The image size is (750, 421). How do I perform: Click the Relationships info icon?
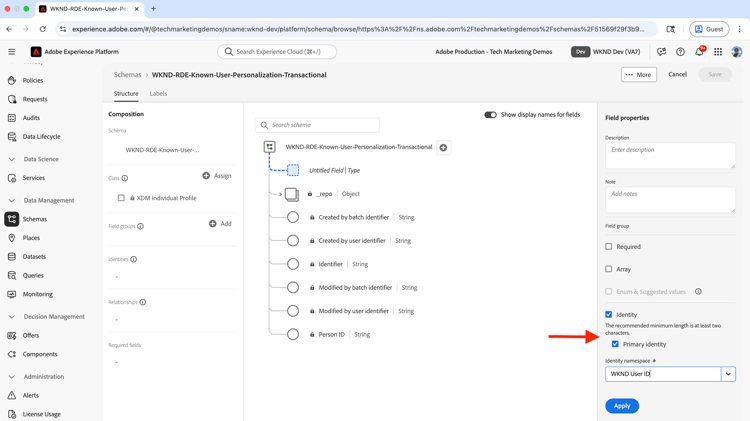pyautogui.click(x=143, y=302)
